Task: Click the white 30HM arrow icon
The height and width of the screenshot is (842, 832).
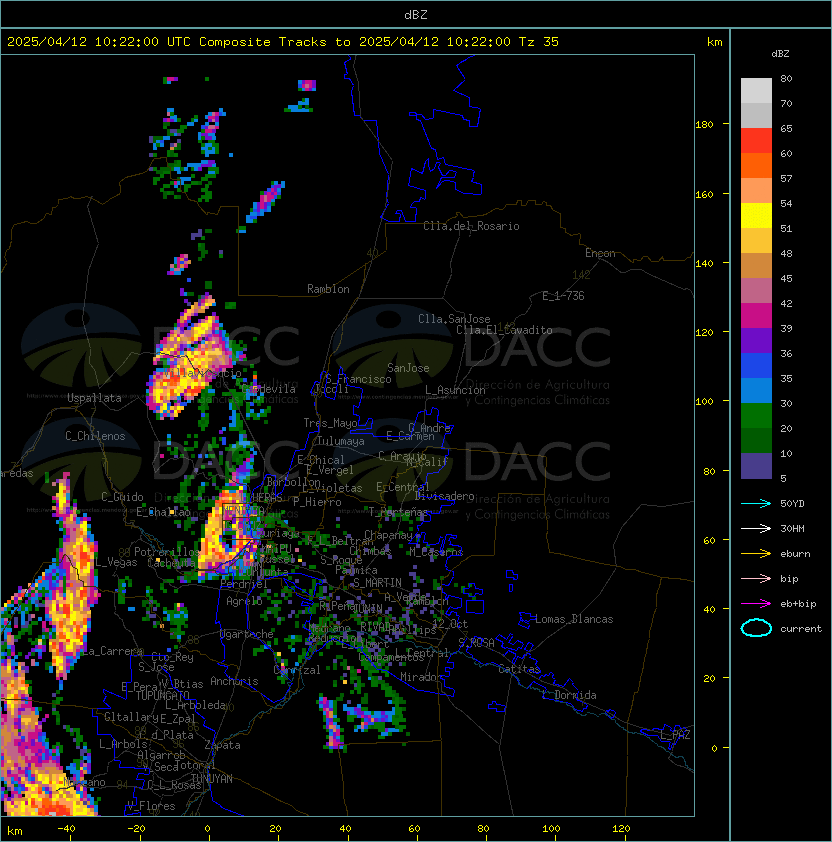Action: point(756,528)
